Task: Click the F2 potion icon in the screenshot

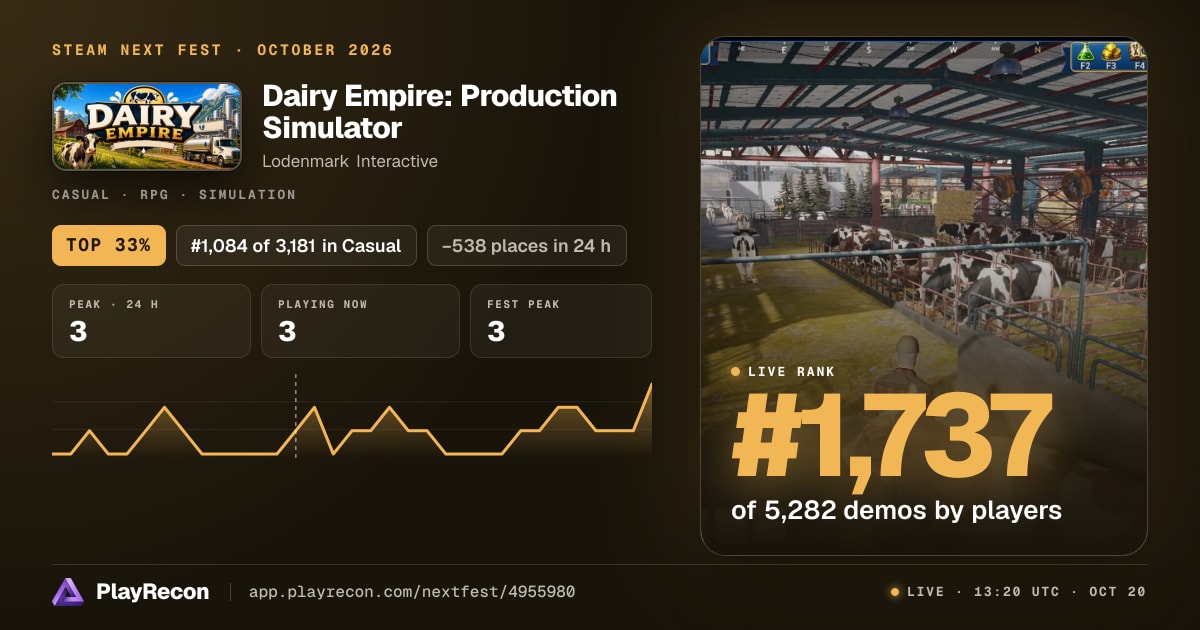Action: point(1085,56)
